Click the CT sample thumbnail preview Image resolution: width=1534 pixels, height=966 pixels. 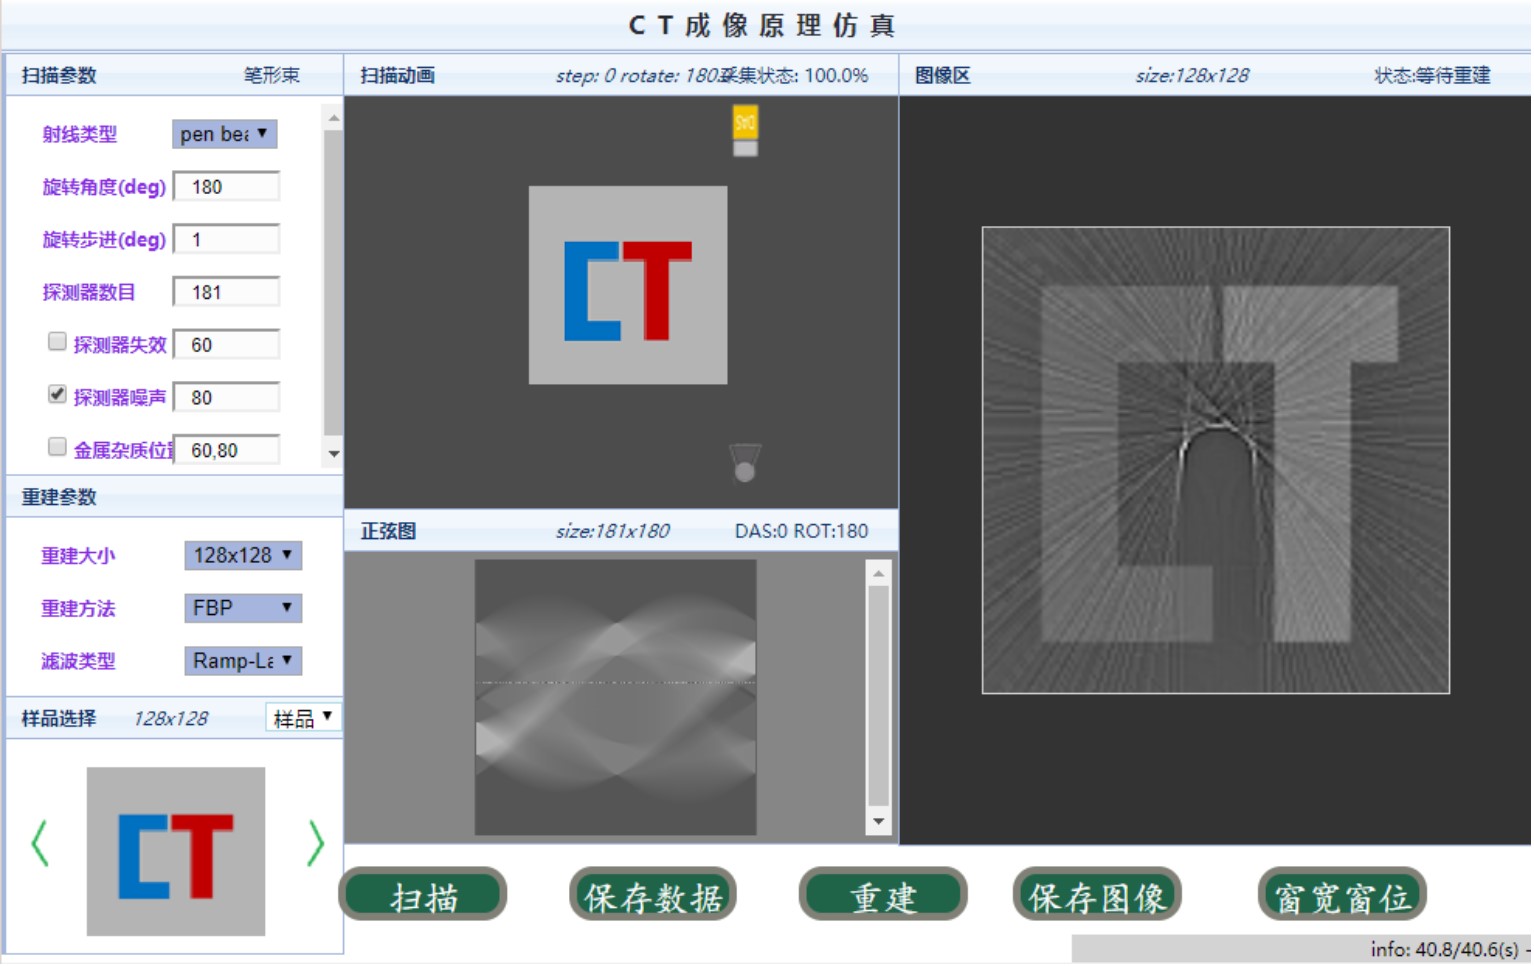click(x=176, y=851)
